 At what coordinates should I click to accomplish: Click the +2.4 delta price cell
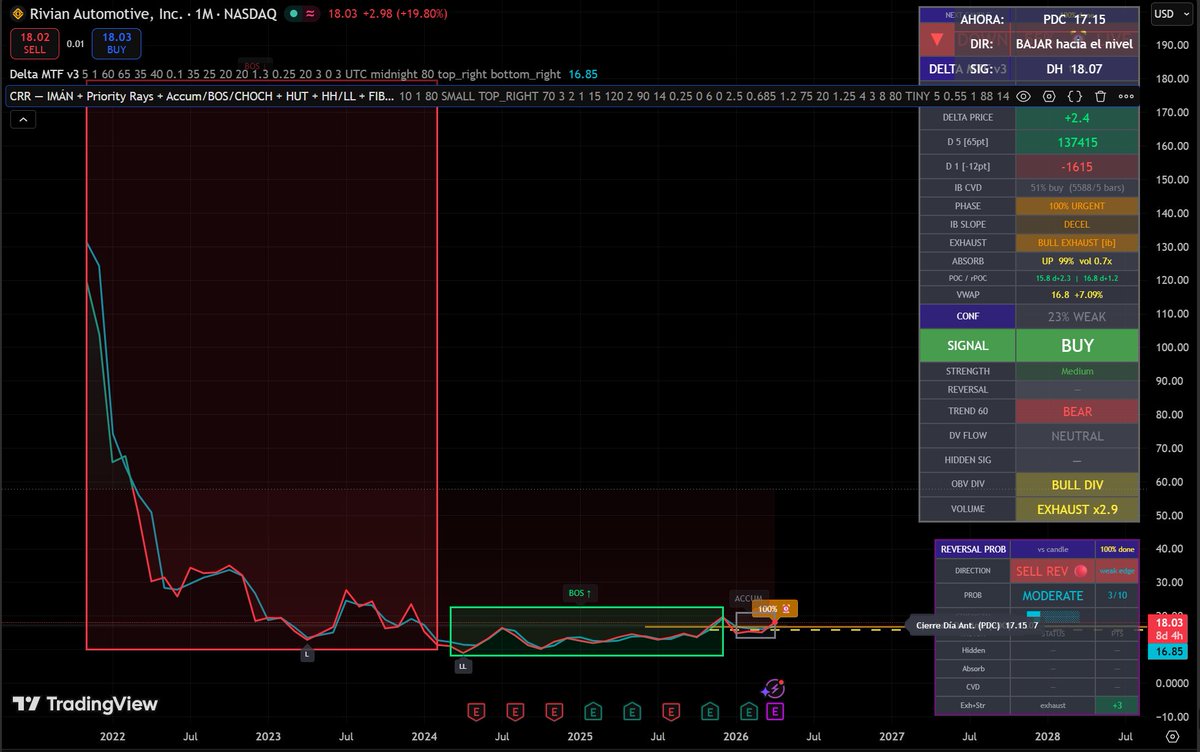coord(1076,117)
